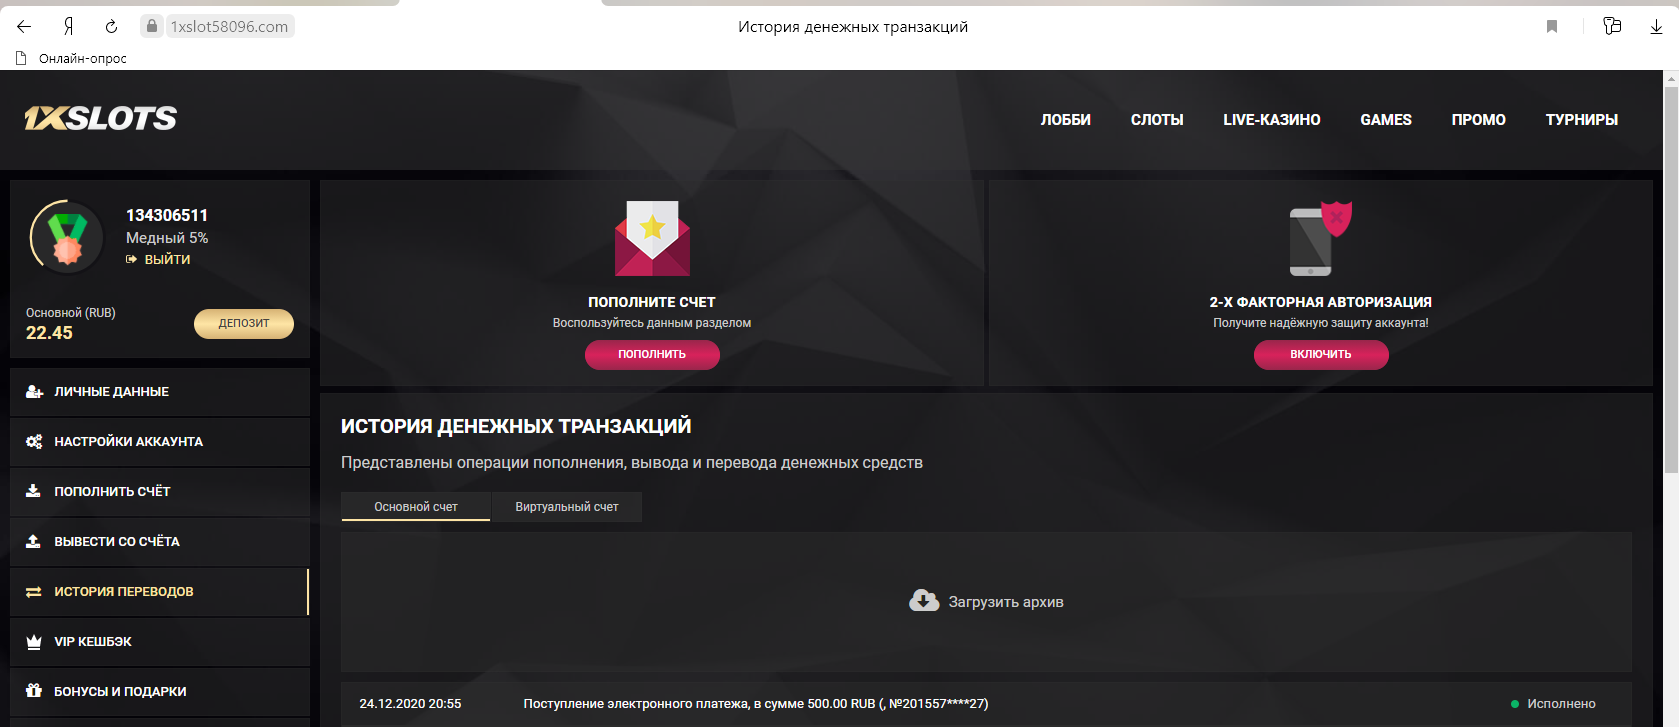Viewport: 1679px width, 727px height.
Task: Click the Онлайн-опрос bookmark
Action: coord(83,58)
